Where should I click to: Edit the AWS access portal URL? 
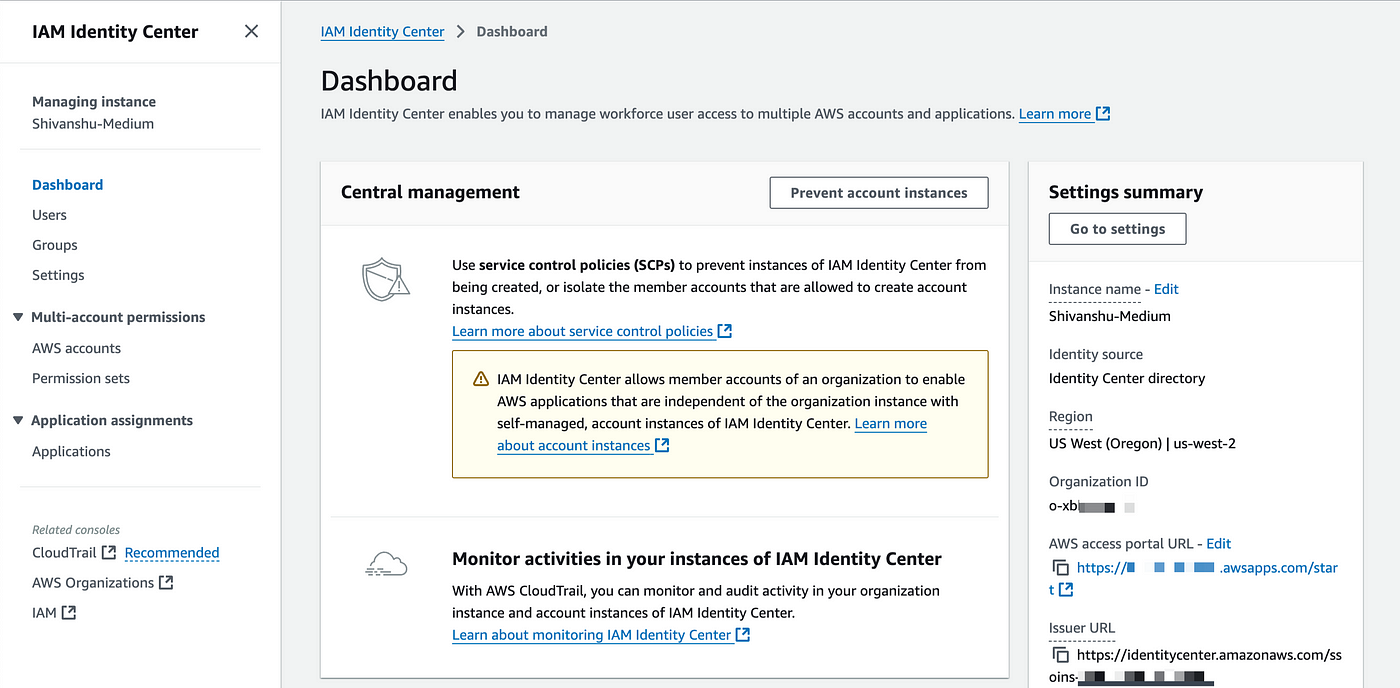(1218, 544)
